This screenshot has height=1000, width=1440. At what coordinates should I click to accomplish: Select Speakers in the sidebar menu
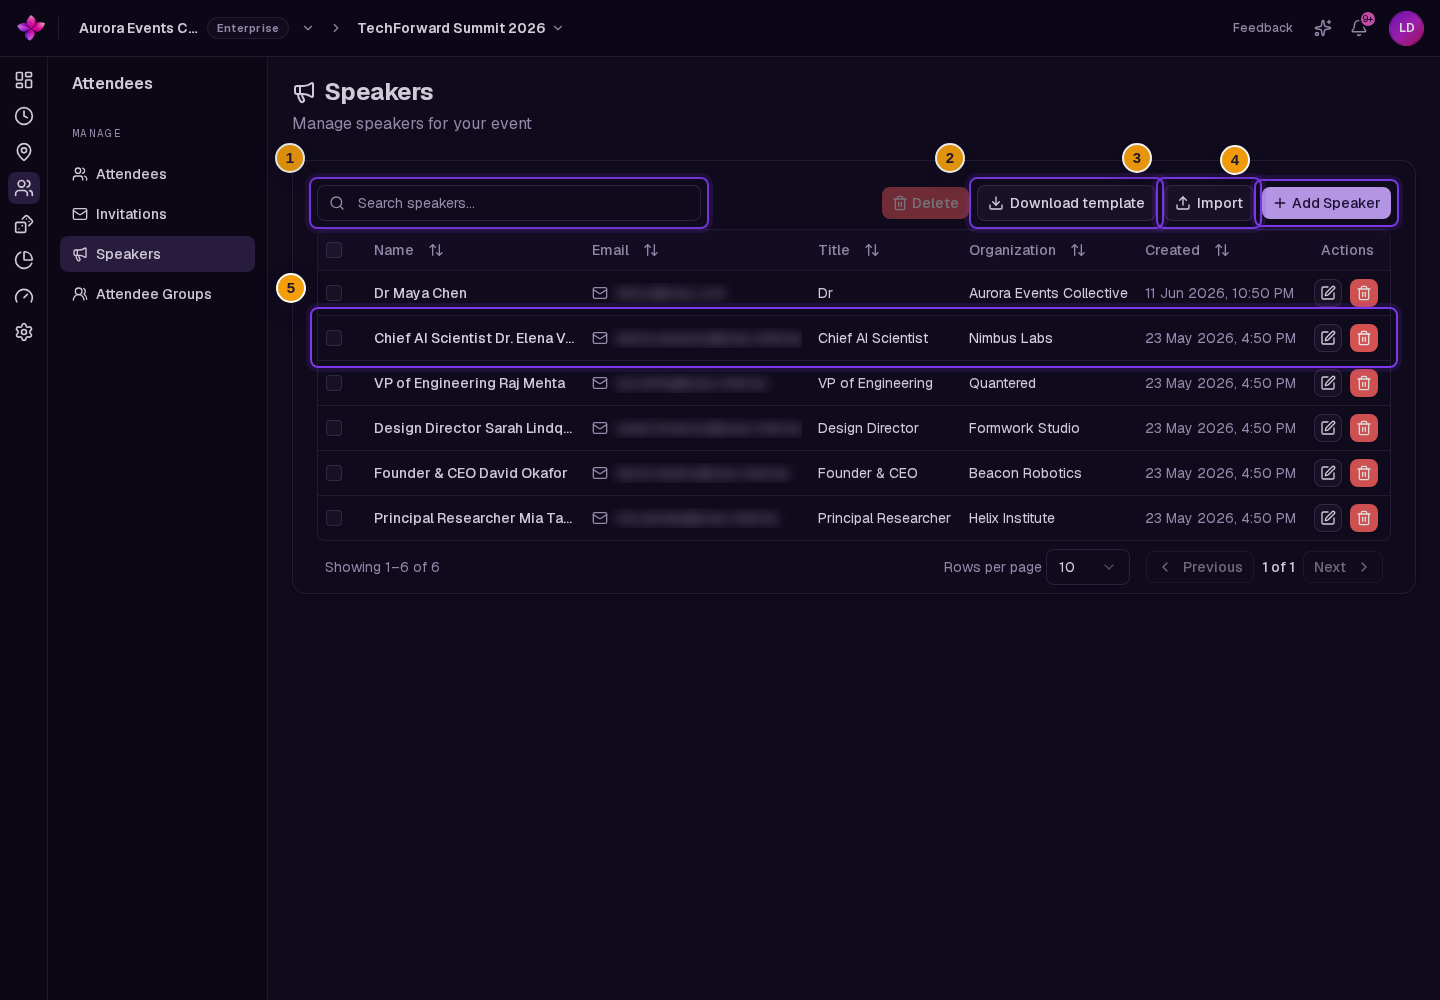(x=157, y=254)
